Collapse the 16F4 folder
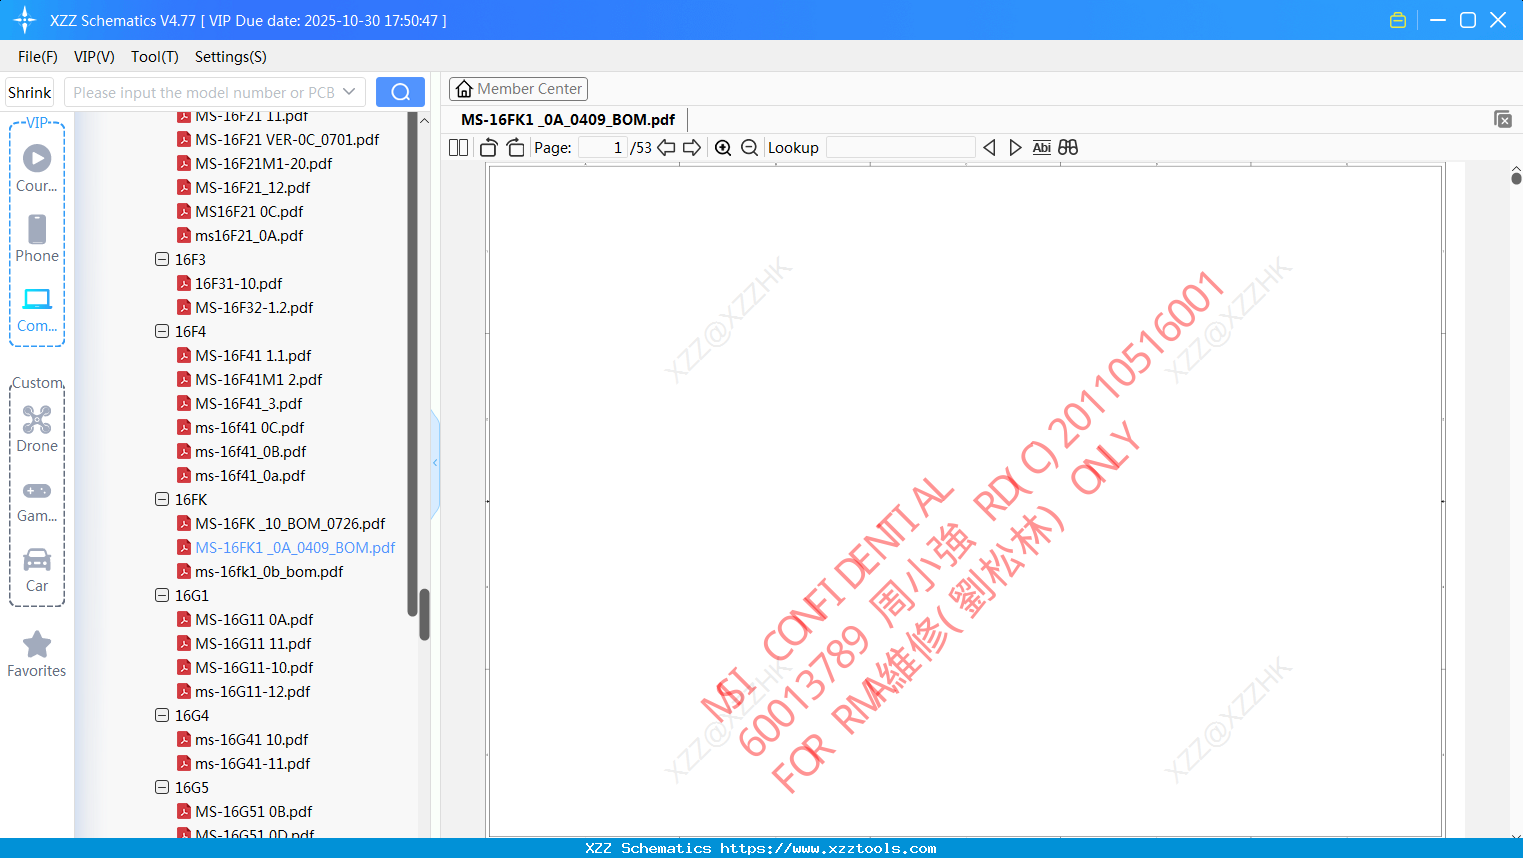Screen dimensions: 1523x858 click(162, 331)
